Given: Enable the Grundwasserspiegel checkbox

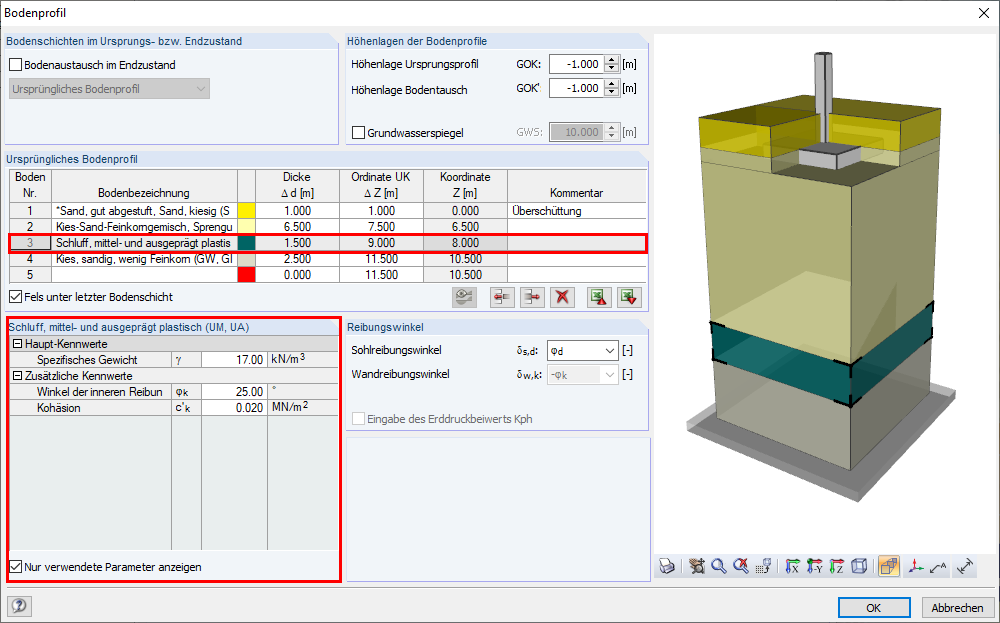Looking at the screenshot, I should tap(358, 133).
